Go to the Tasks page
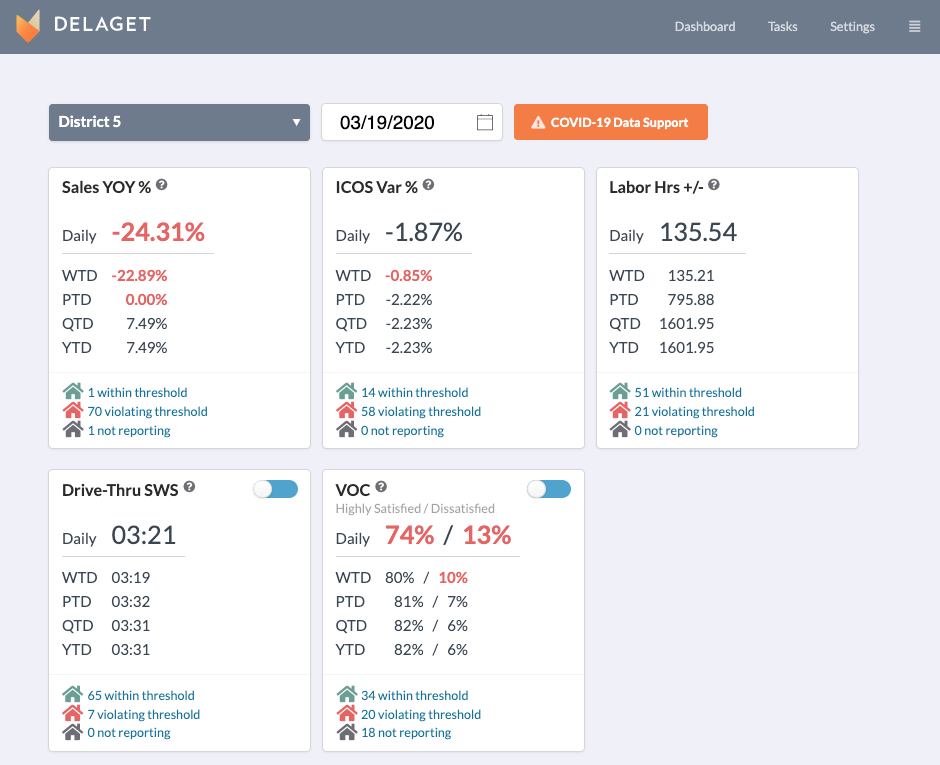The height and width of the screenshot is (765, 940). (782, 27)
